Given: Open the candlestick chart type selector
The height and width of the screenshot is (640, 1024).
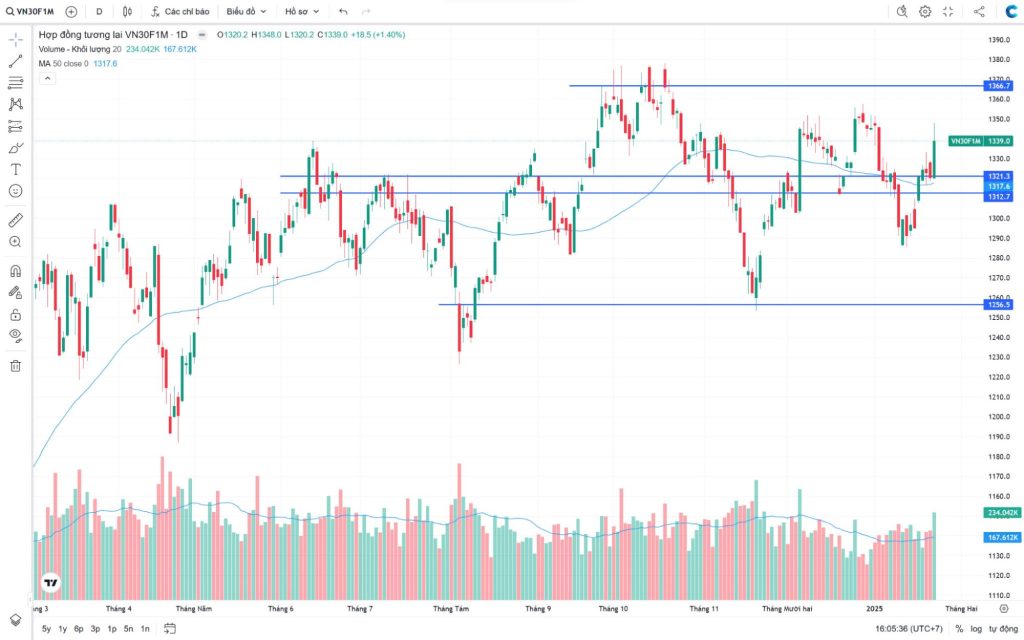Looking at the screenshot, I should (x=127, y=12).
